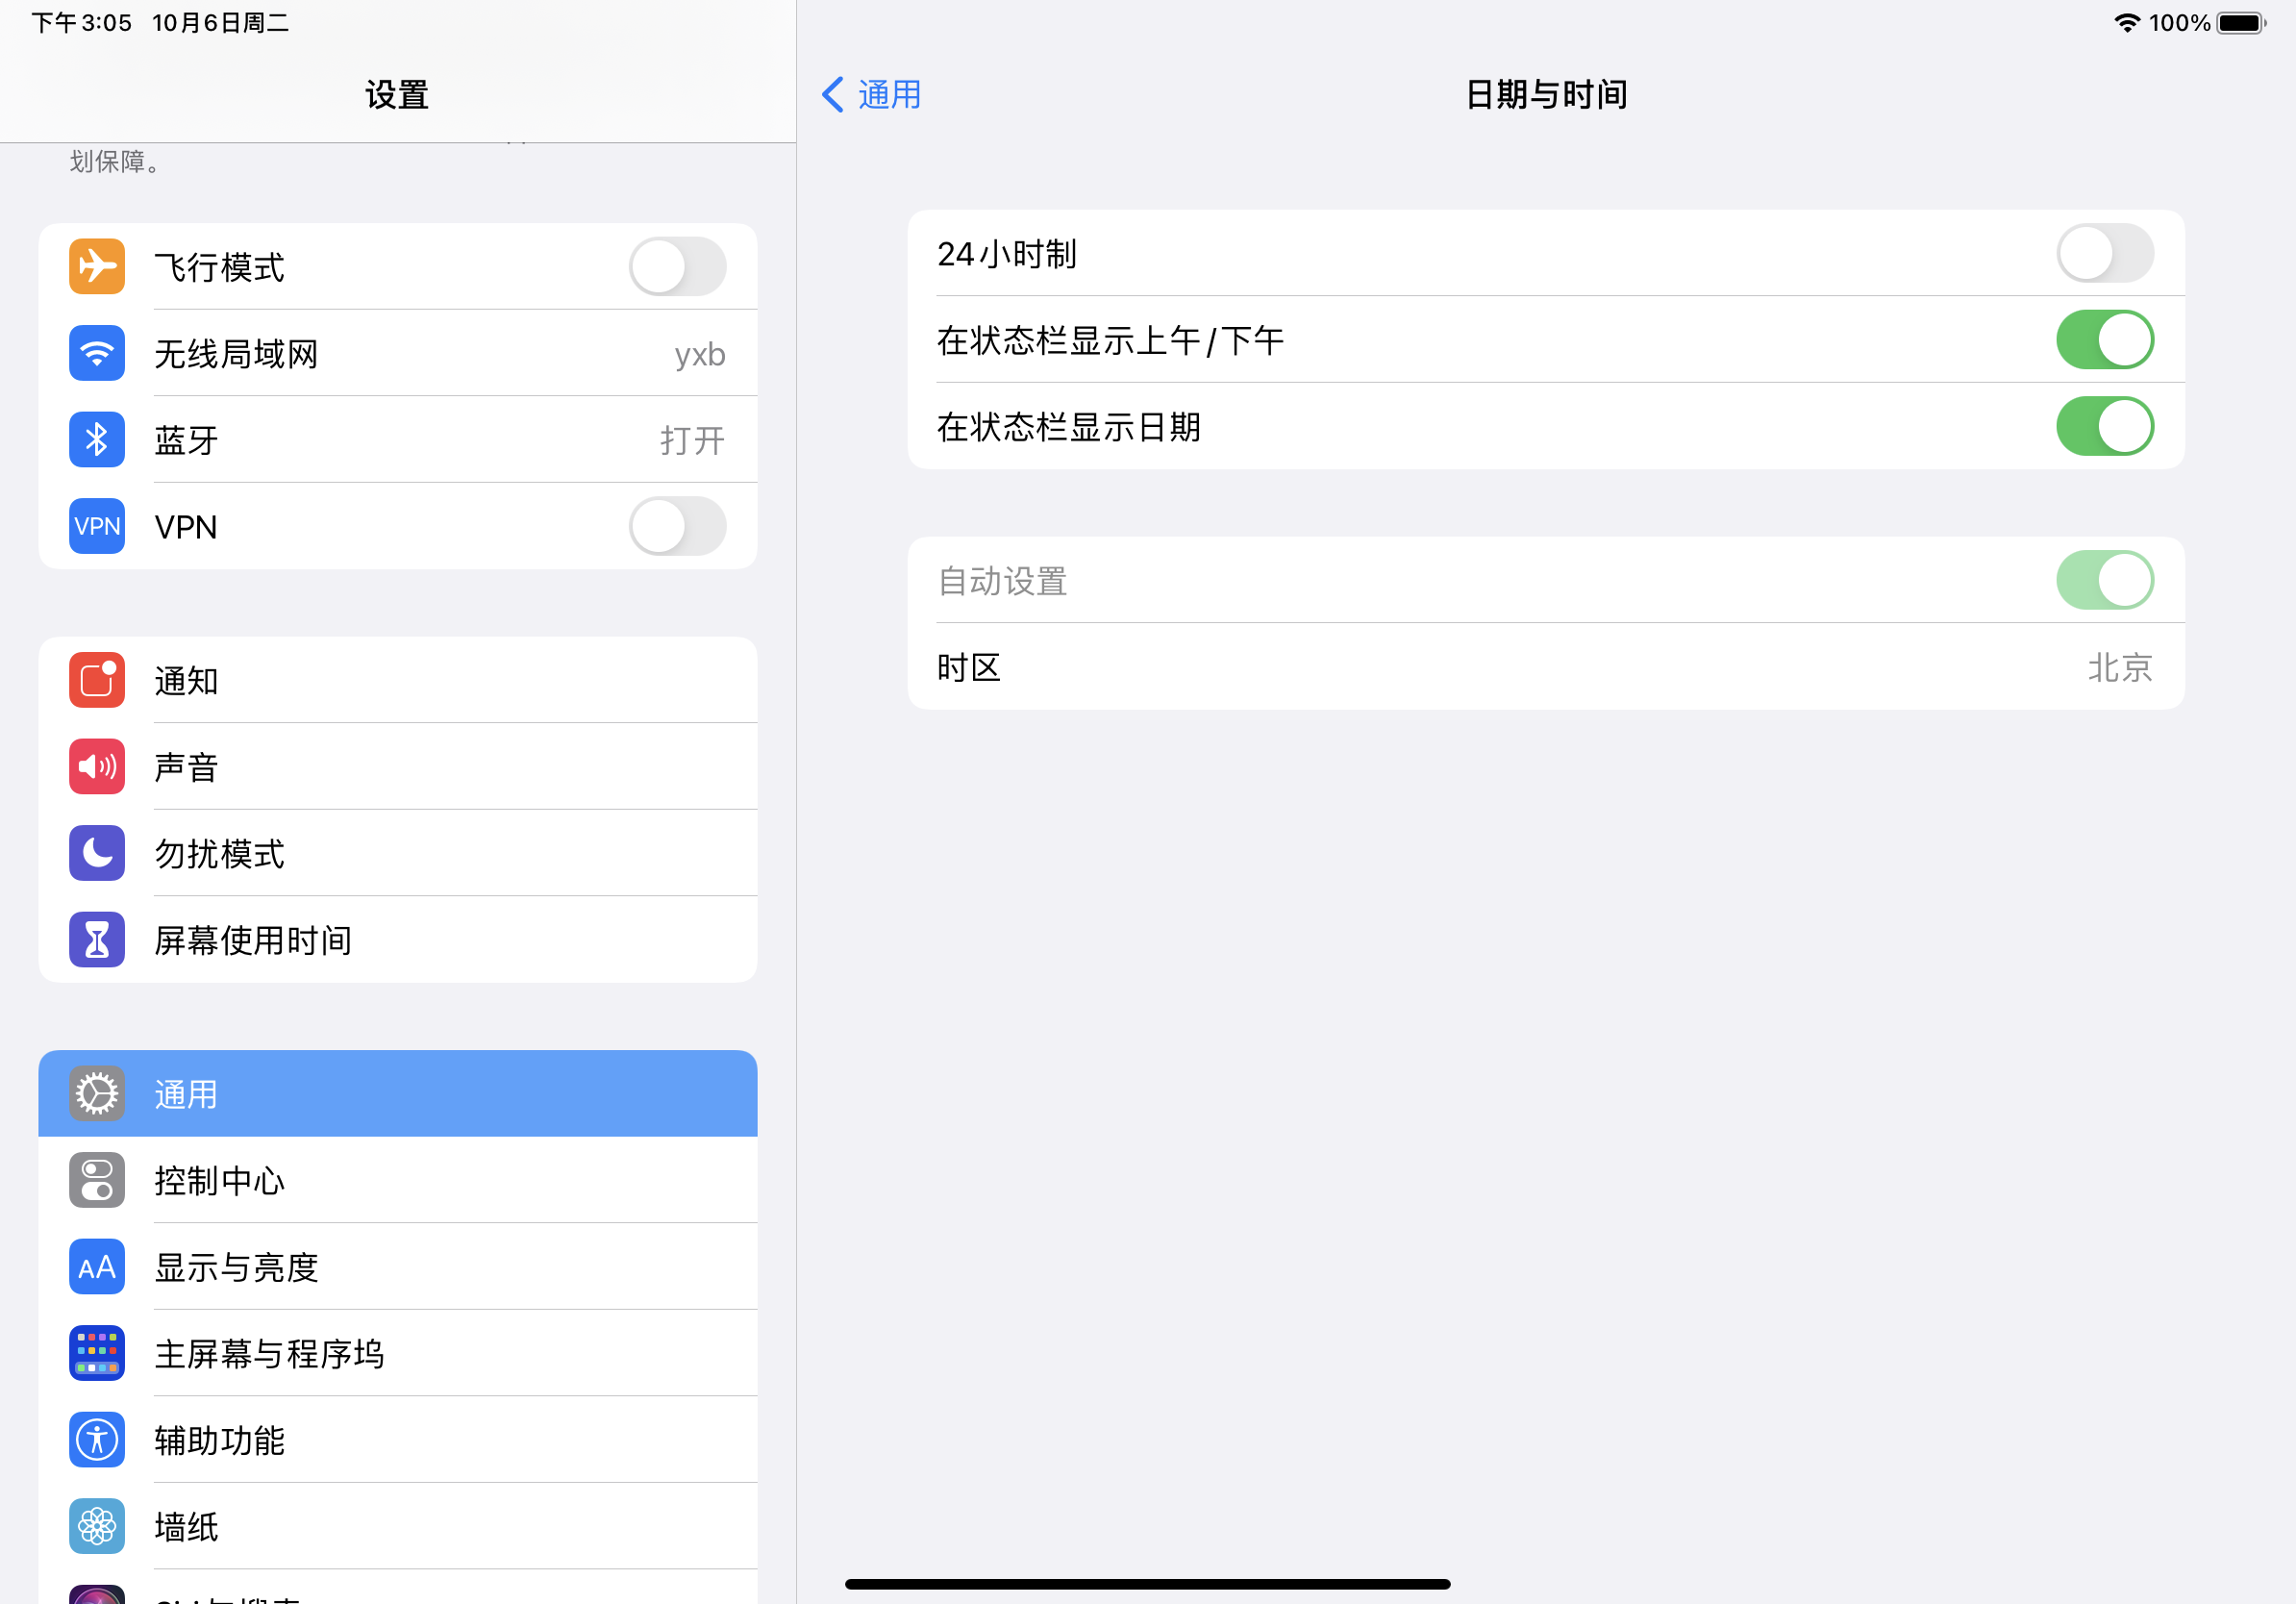Open the Bluetooth icon row

[97, 439]
